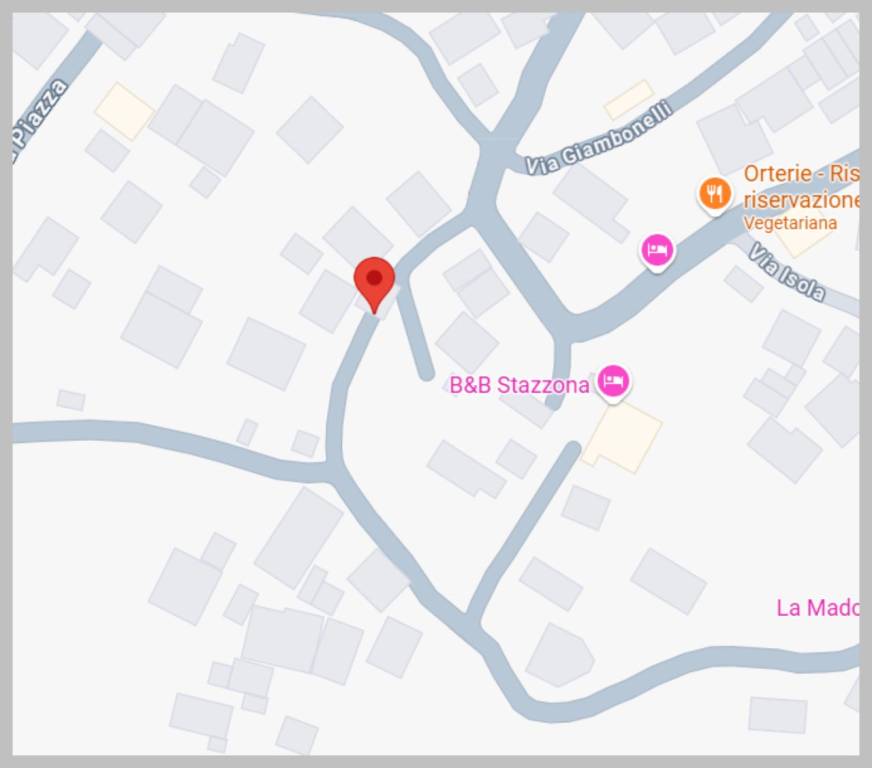Open the B&B Stazzona pink hotel icon

pyautogui.click(x=613, y=383)
